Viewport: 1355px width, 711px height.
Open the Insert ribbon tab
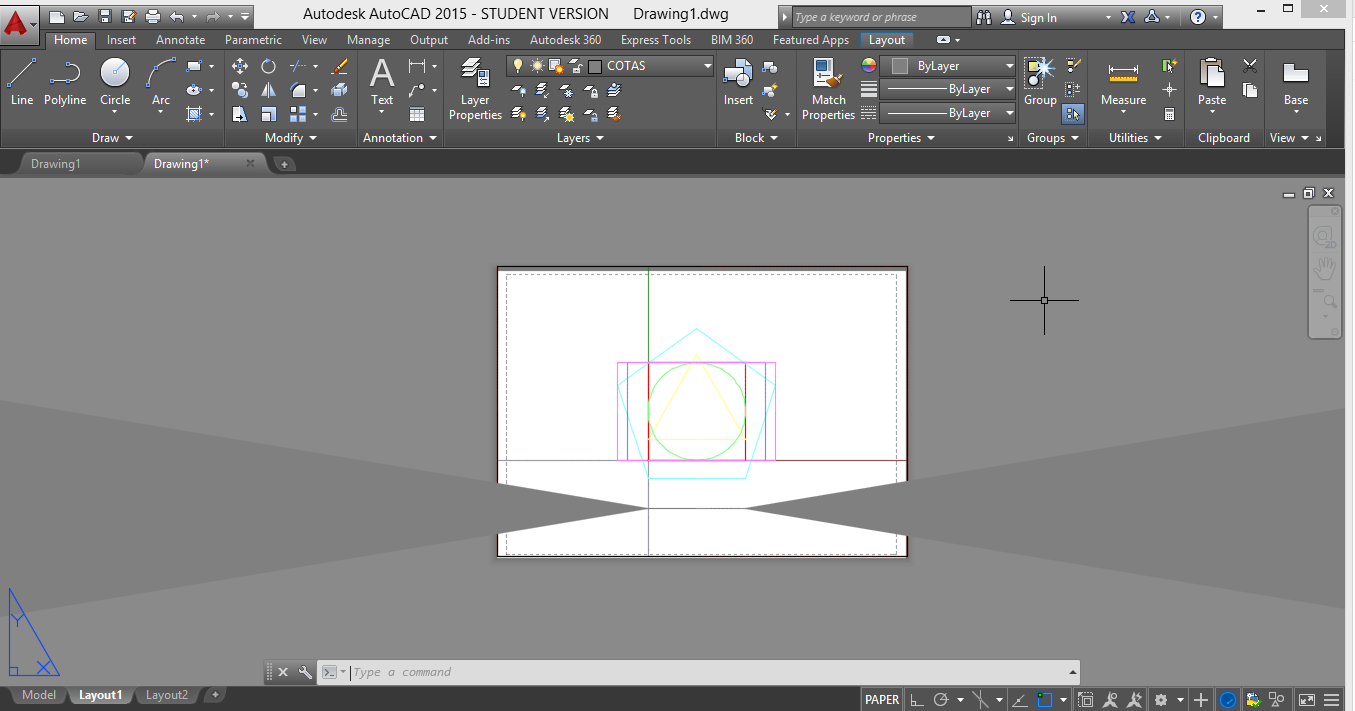[x=122, y=40]
